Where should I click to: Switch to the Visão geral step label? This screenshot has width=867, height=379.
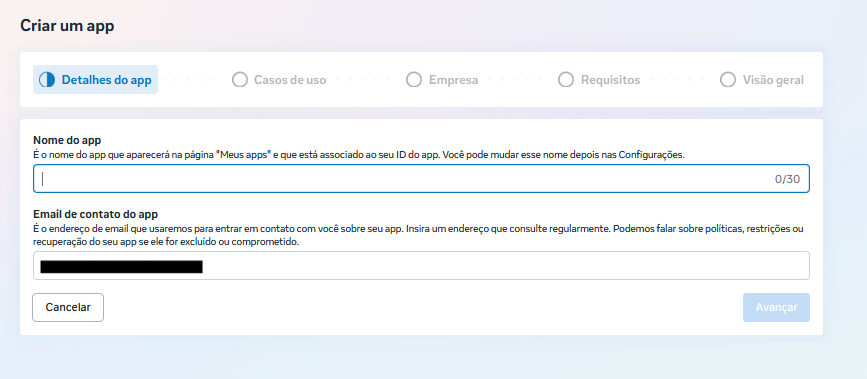point(773,80)
